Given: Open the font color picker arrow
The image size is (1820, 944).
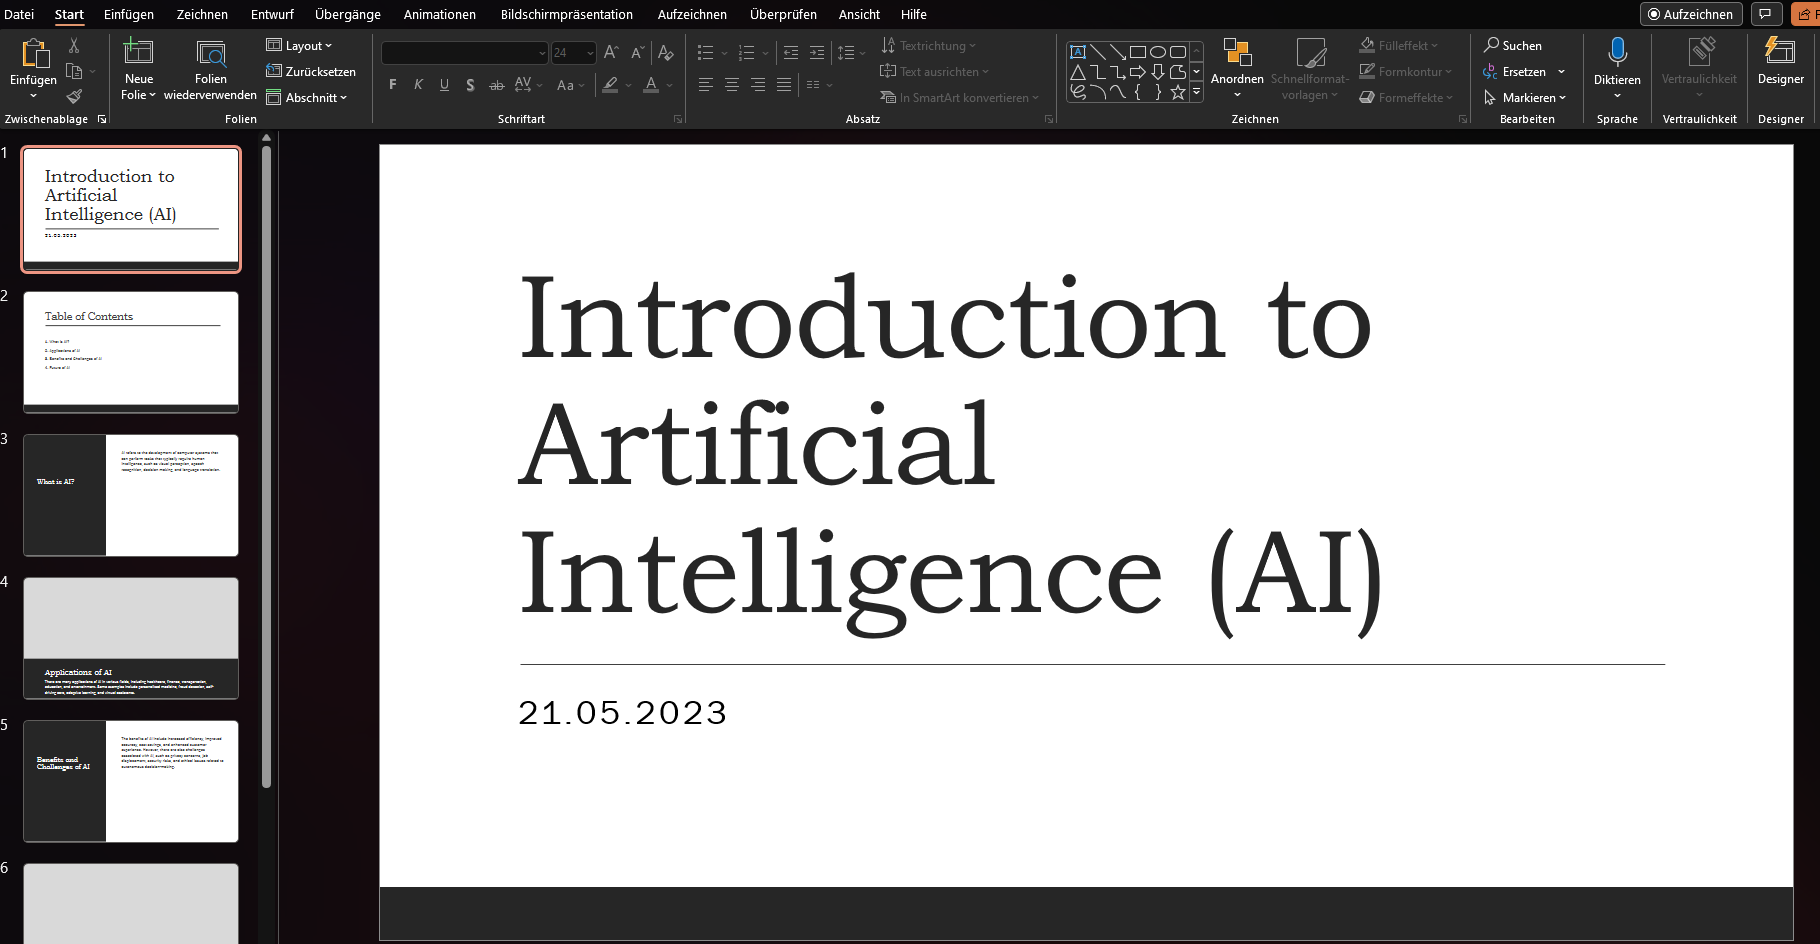Looking at the screenshot, I should coord(670,86).
